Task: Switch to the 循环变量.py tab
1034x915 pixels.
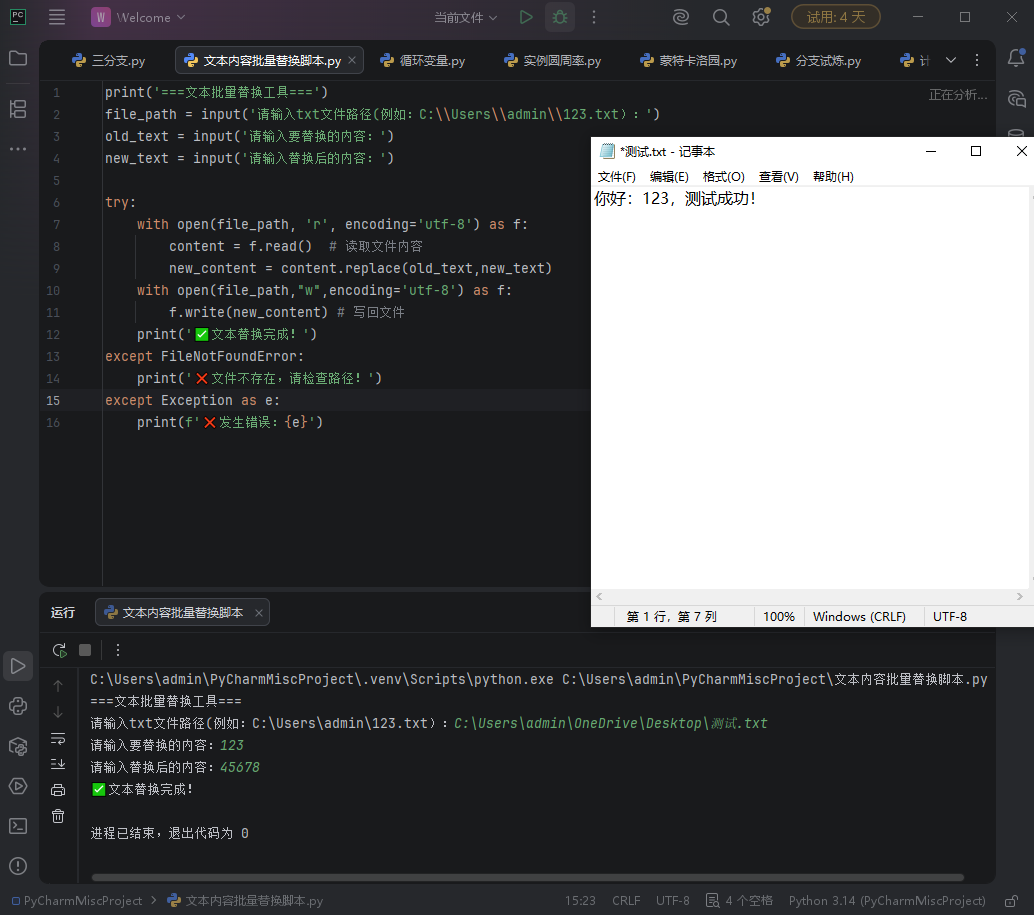Action: click(423, 61)
